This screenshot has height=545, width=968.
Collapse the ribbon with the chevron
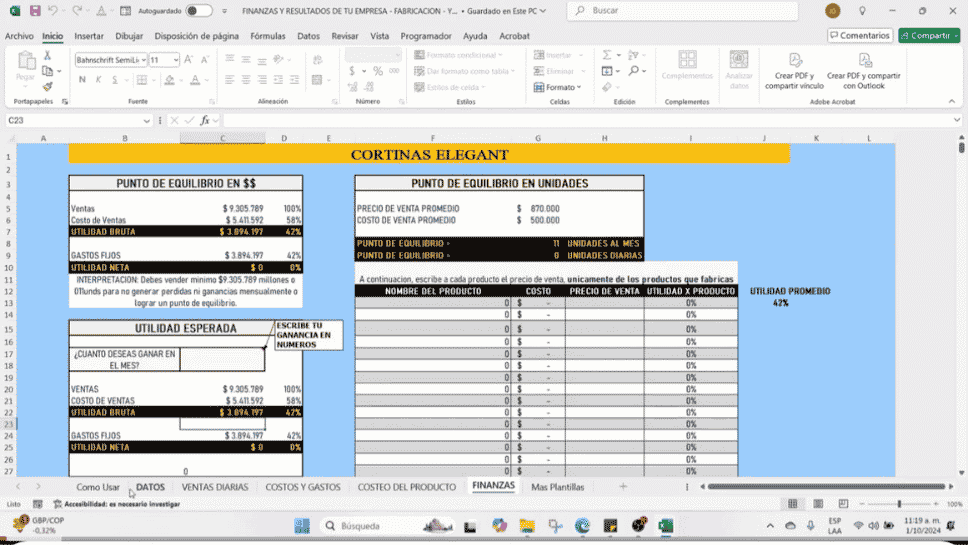tap(951, 101)
